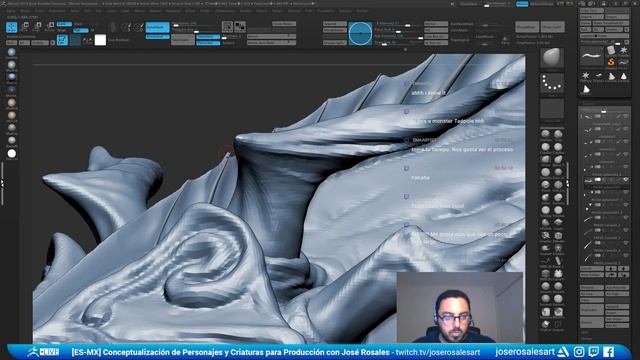Open the lower dropdown bar near Stencil menu
Image resolution: width=640 pixels, height=360 pixels.
pos(271,42)
